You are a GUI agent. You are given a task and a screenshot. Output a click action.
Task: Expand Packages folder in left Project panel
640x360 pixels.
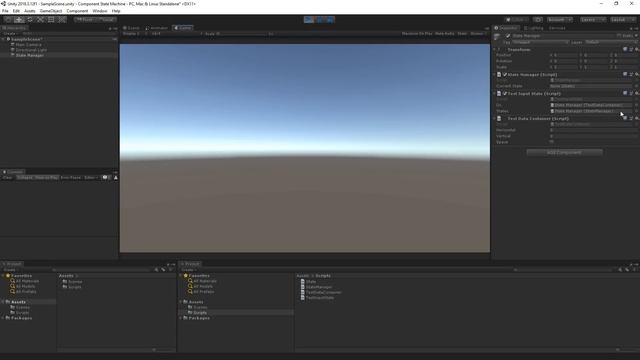(x=3, y=318)
